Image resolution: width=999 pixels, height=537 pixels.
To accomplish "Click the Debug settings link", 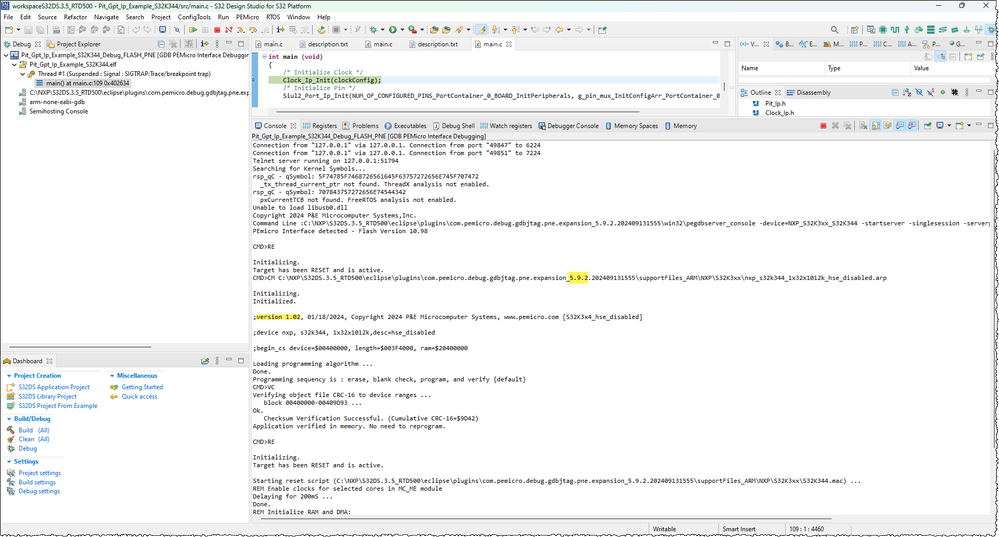I will [39, 491].
